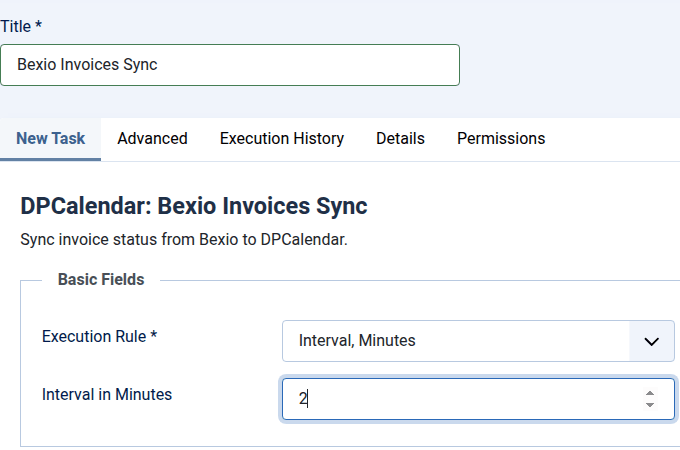Click the Interval in Minutes label
Image resolution: width=680 pixels, height=450 pixels.
pos(107,395)
